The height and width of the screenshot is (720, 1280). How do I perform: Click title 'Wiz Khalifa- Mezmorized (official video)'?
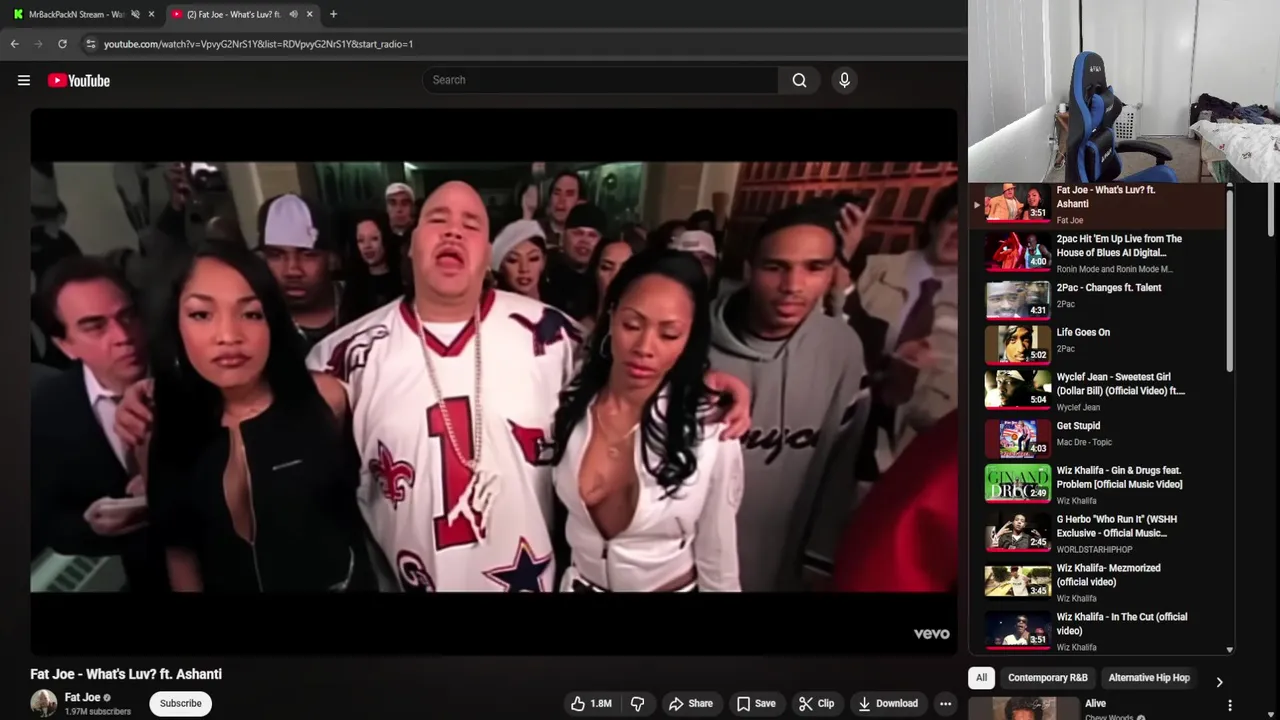pos(1108,575)
